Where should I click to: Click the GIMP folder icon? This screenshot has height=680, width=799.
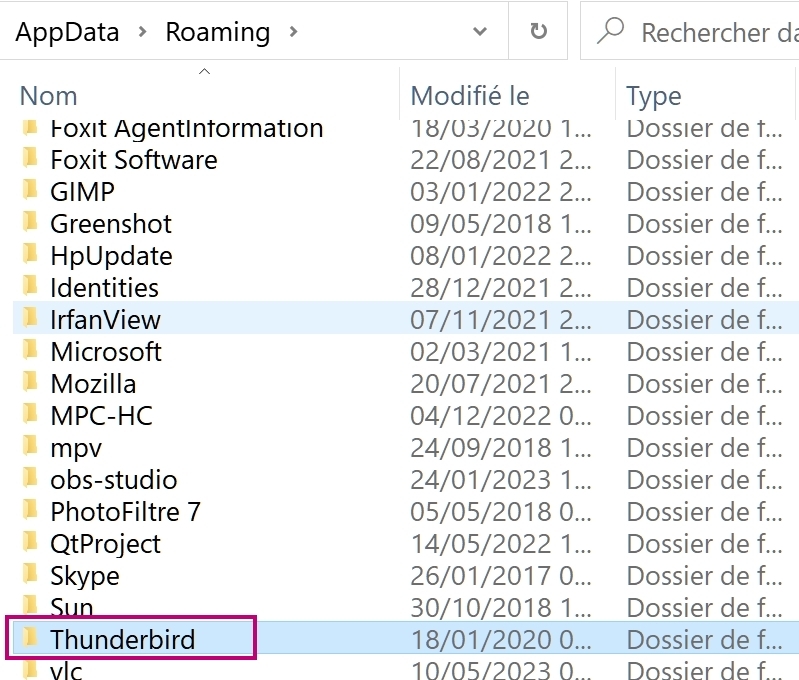click(x=31, y=191)
